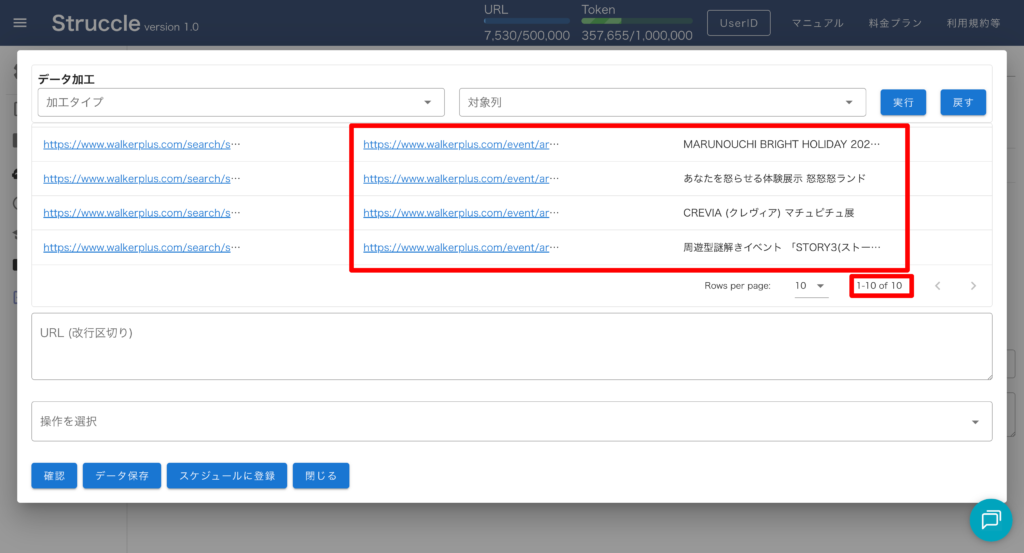The height and width of the screenshot is (553, 1024).
Task: Open event link in MARUNOUCHI BRIGHT HOLIDAY row
Action: [x=460, y=144]
